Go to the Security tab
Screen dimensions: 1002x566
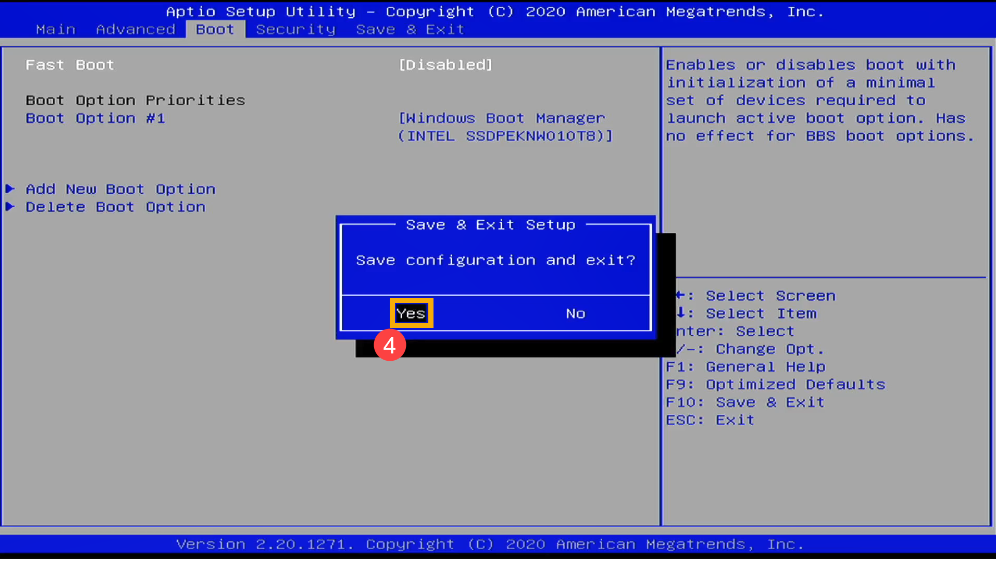(x=297, y=29)
